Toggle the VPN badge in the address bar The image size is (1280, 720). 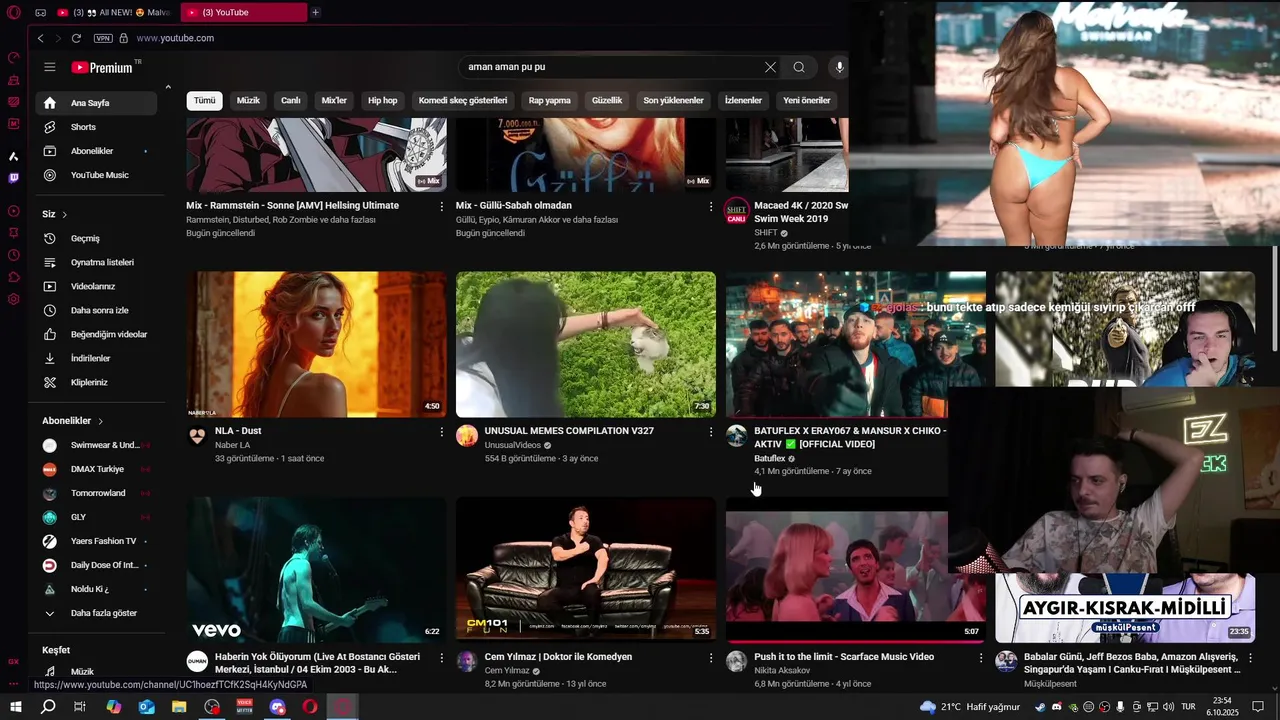pyautogui.click(x=103, y=38)
